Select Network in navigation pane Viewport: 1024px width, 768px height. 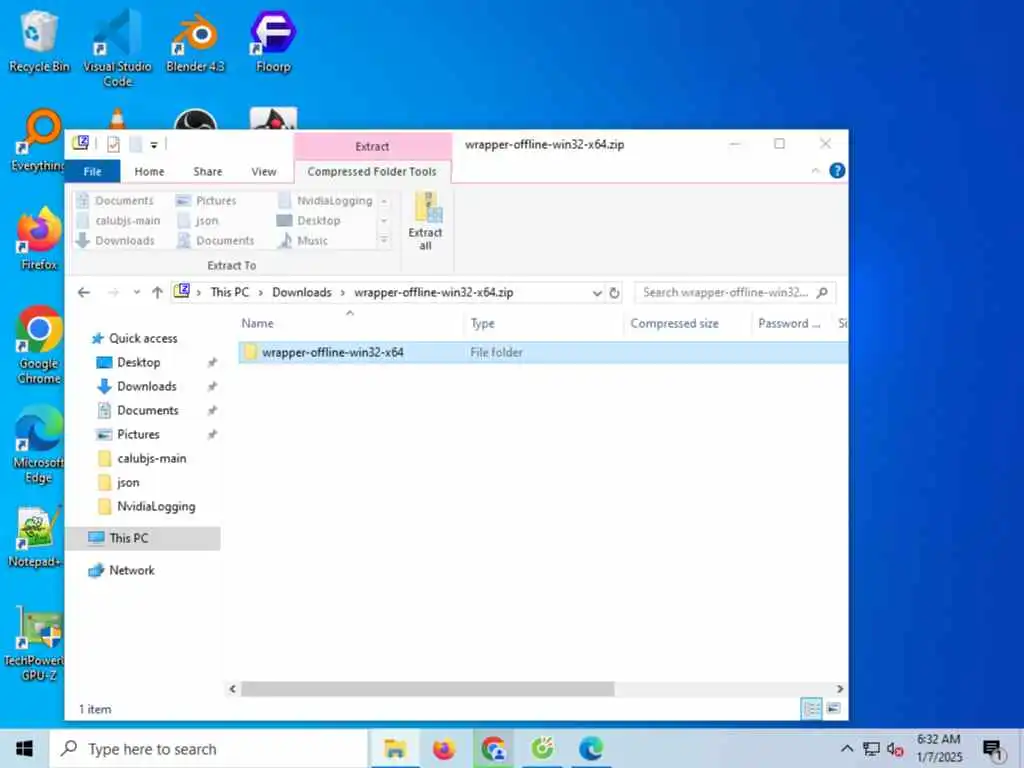(131, 570)
